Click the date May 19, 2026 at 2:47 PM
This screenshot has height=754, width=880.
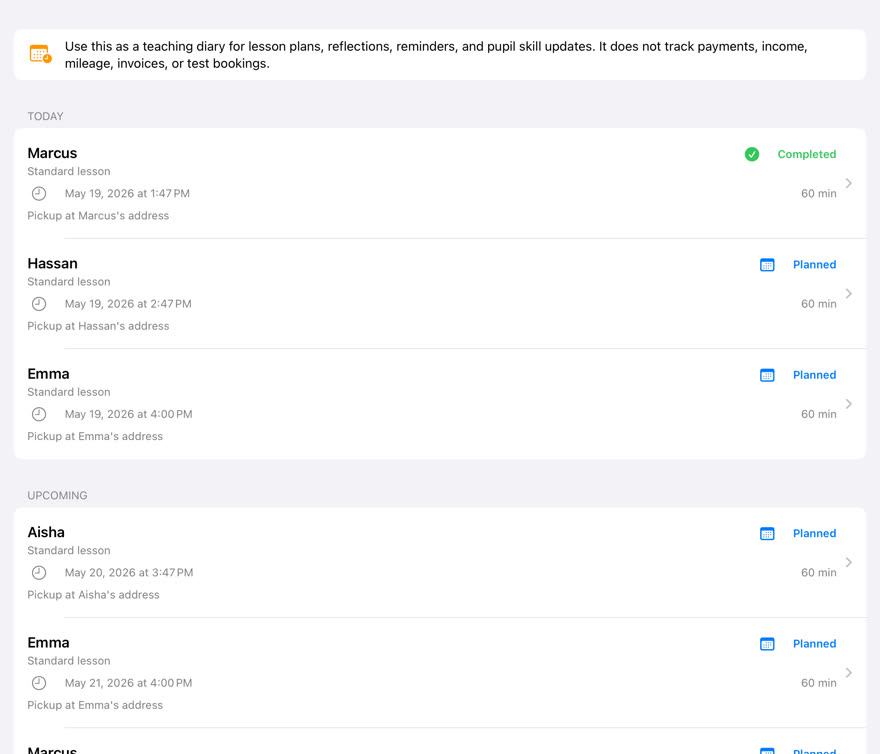point(128,304)
